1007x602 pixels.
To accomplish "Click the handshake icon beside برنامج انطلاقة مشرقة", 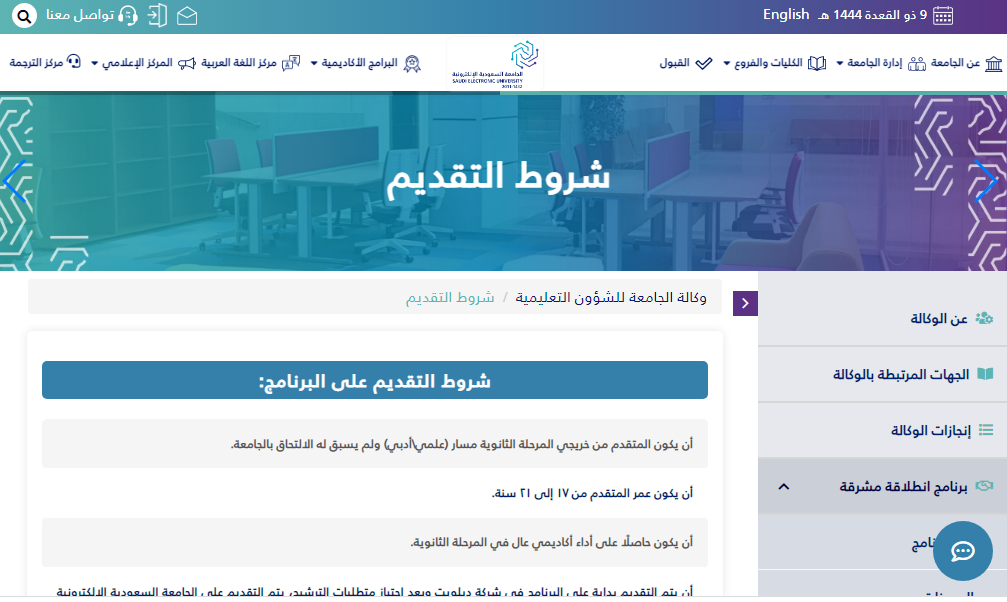I will [x=984, y=486].
